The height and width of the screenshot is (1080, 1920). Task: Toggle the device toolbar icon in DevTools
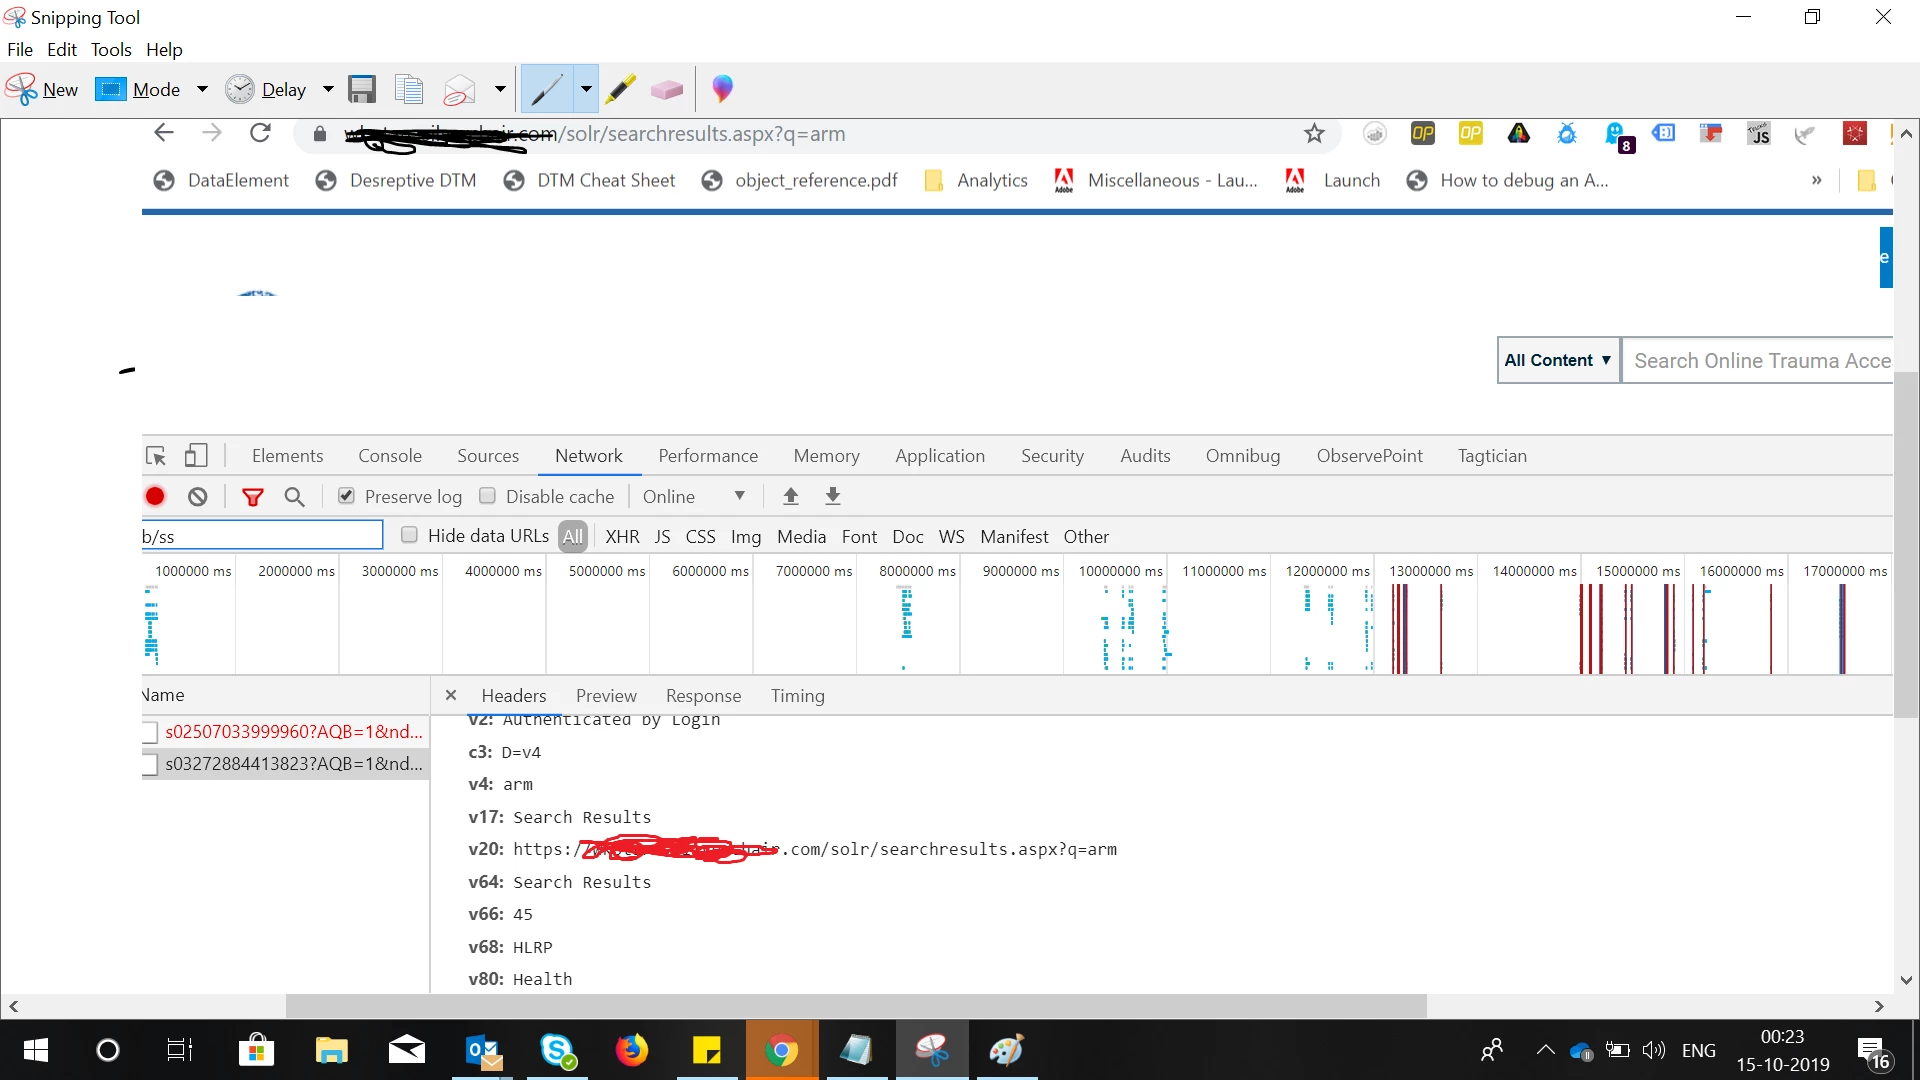coord(196,456)
